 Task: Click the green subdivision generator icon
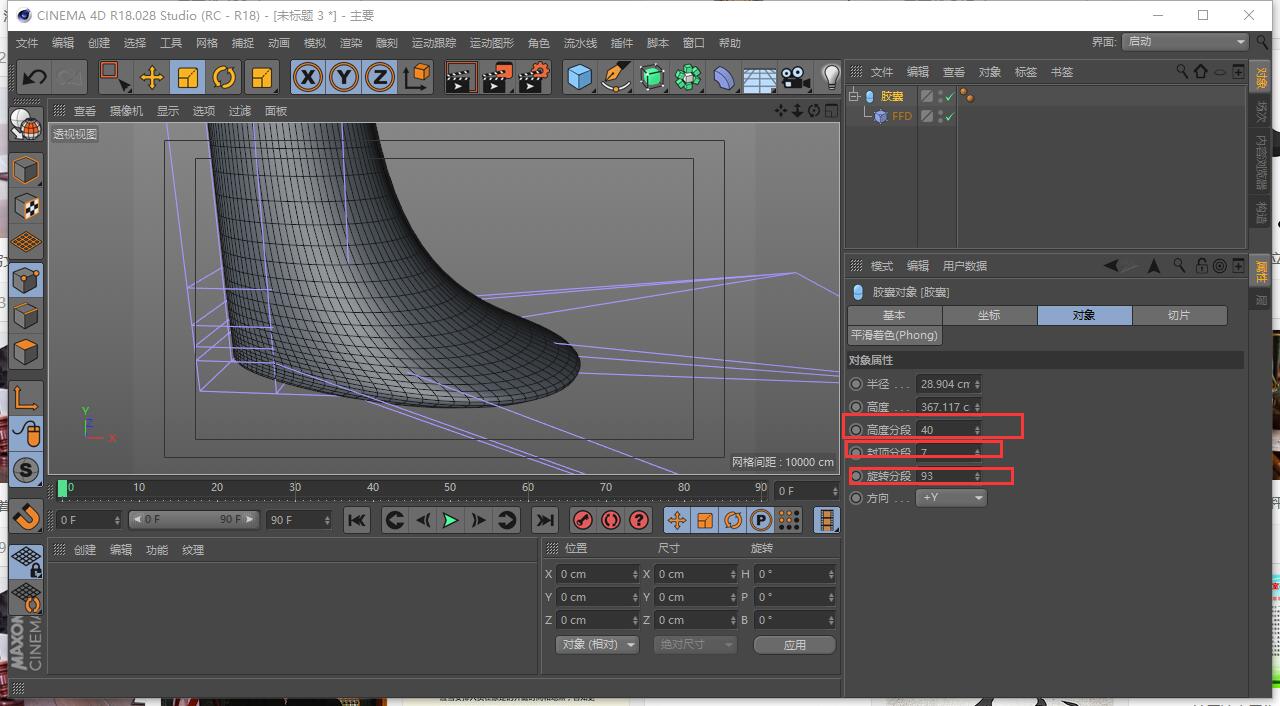pyautogui.click(x=652, y=77)
